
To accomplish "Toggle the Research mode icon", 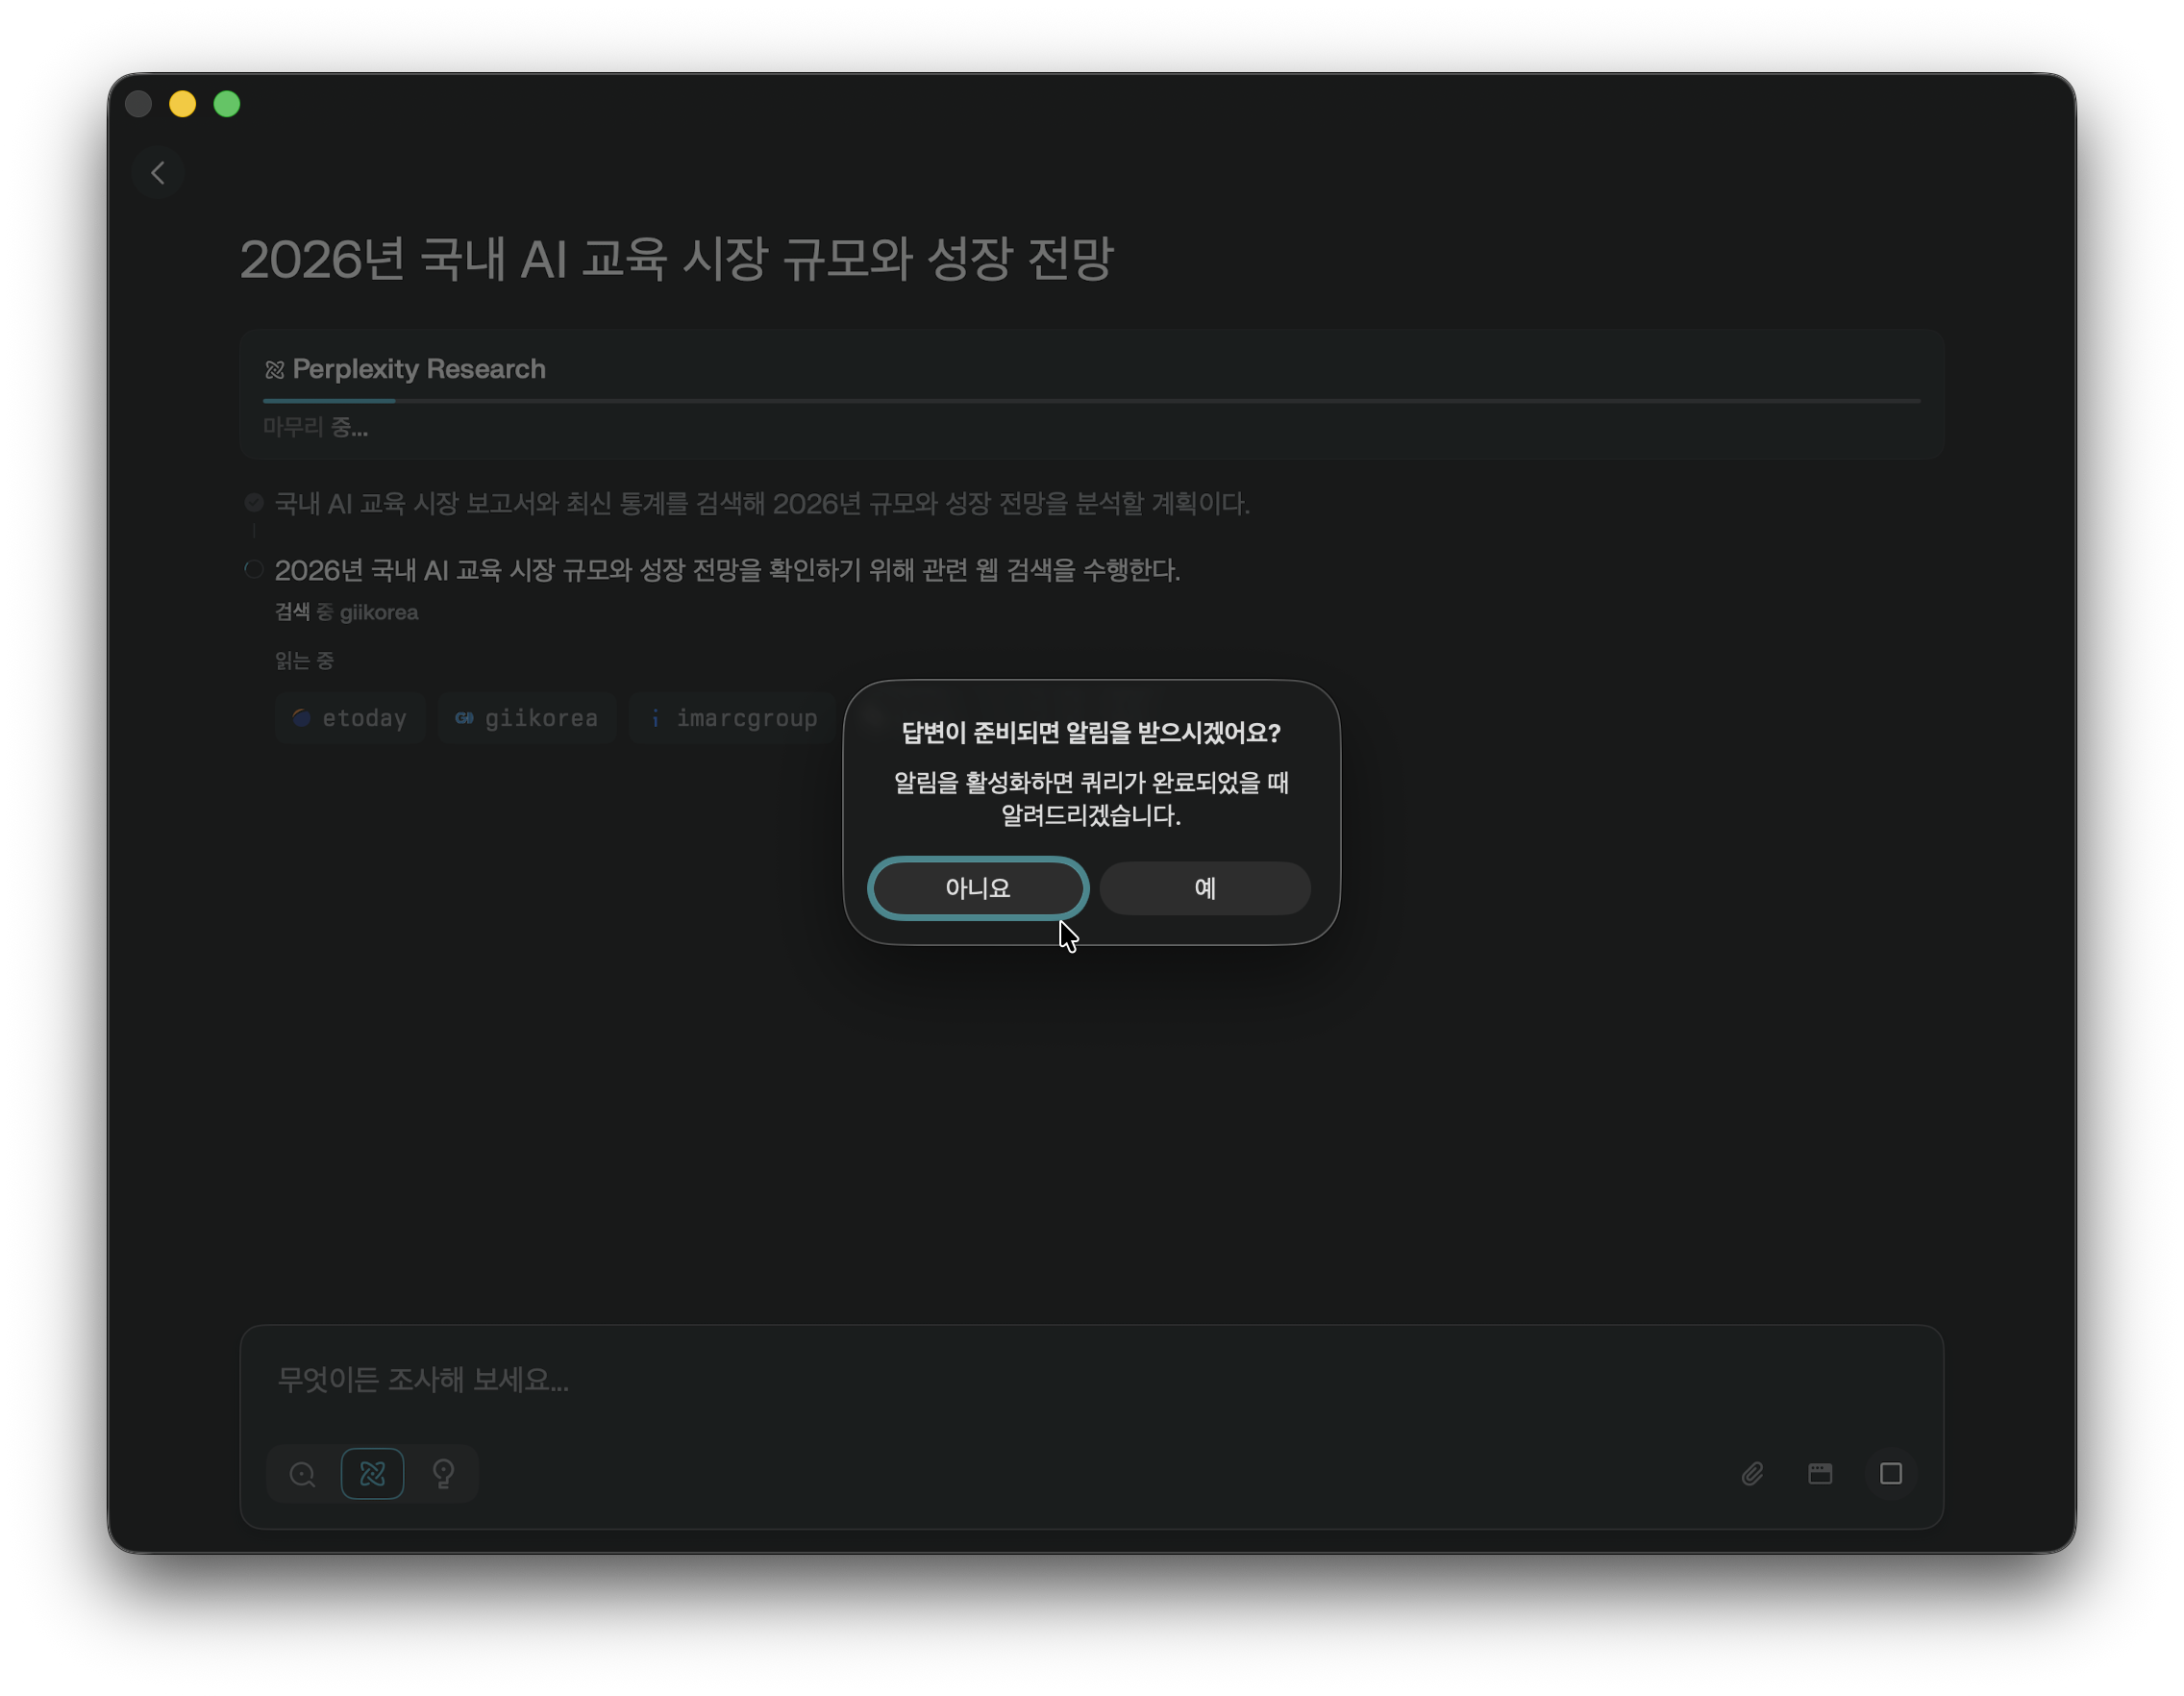I will (x=372, y=1473).
